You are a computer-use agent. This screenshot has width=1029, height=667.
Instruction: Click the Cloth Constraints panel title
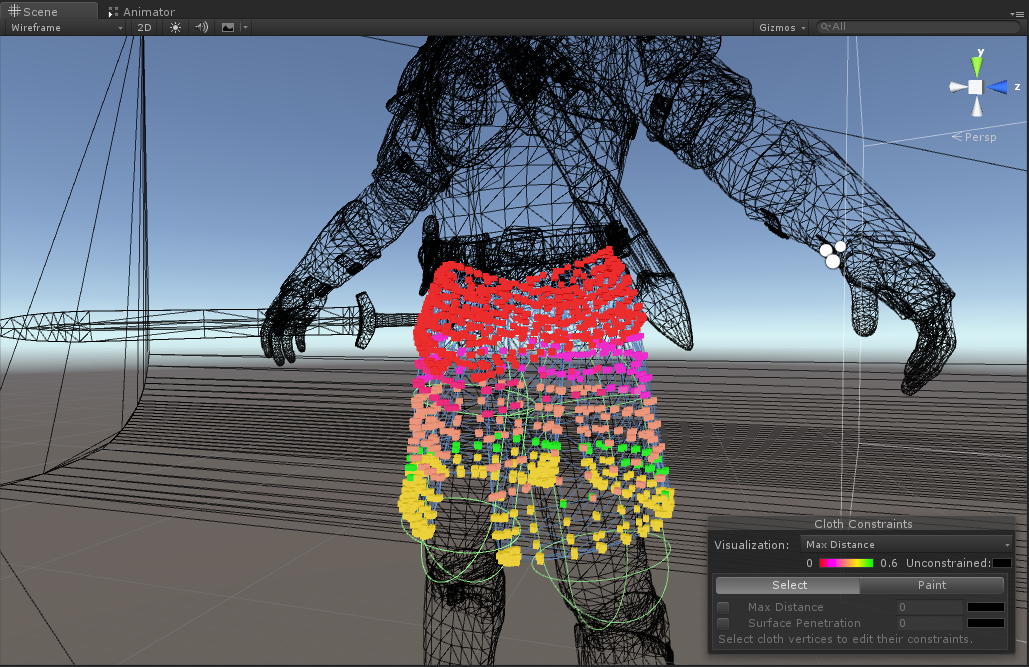coord(863,524)
